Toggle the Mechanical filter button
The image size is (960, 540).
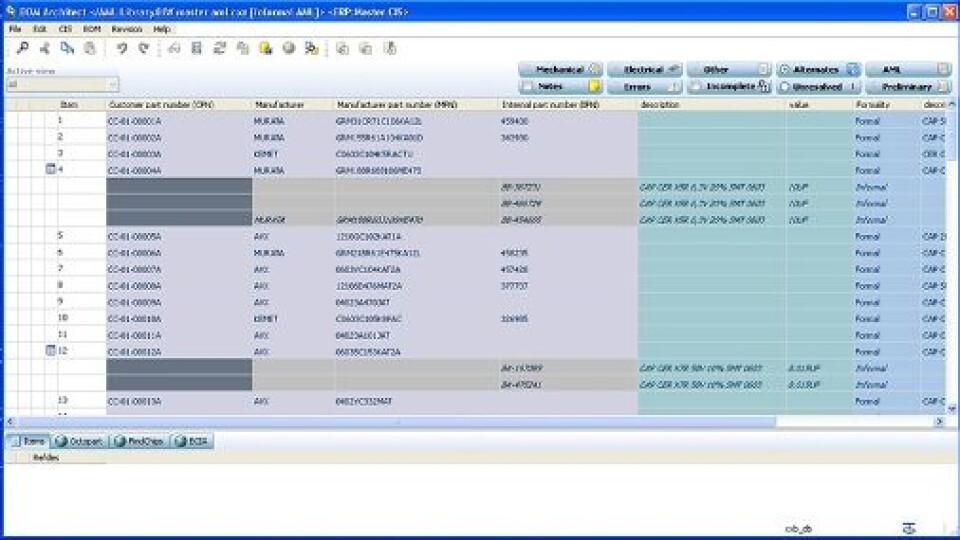tap(560, 69)
